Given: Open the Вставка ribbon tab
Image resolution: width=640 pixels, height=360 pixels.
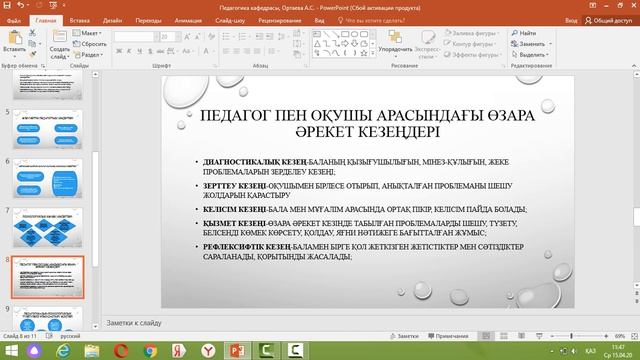Looking at the screenshot, I should [x=79, y=20].
